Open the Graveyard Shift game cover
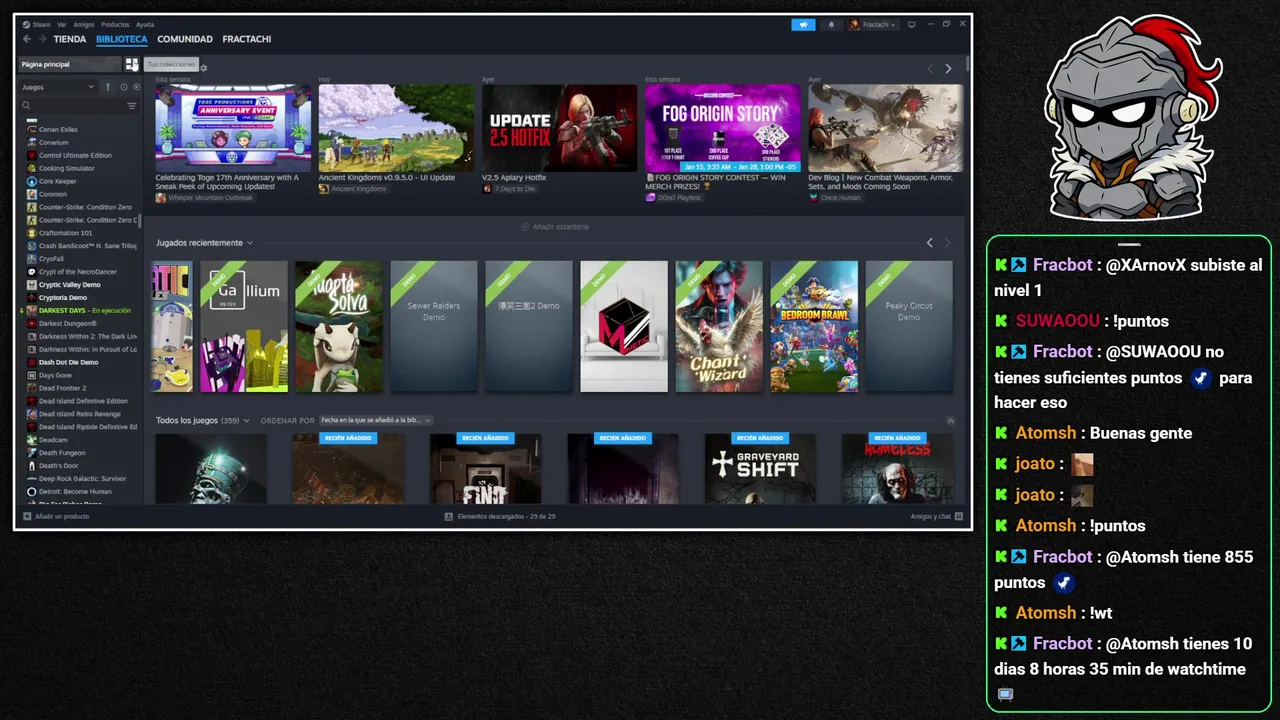This screenshot has height=720, width=1280. click(760, 468)
